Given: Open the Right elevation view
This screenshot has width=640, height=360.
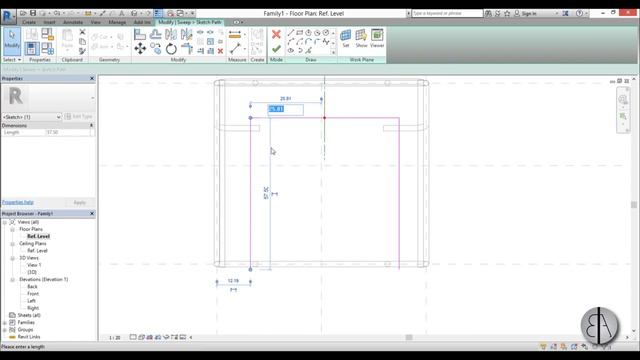Looking at the screenshot, I should point(33,308).
